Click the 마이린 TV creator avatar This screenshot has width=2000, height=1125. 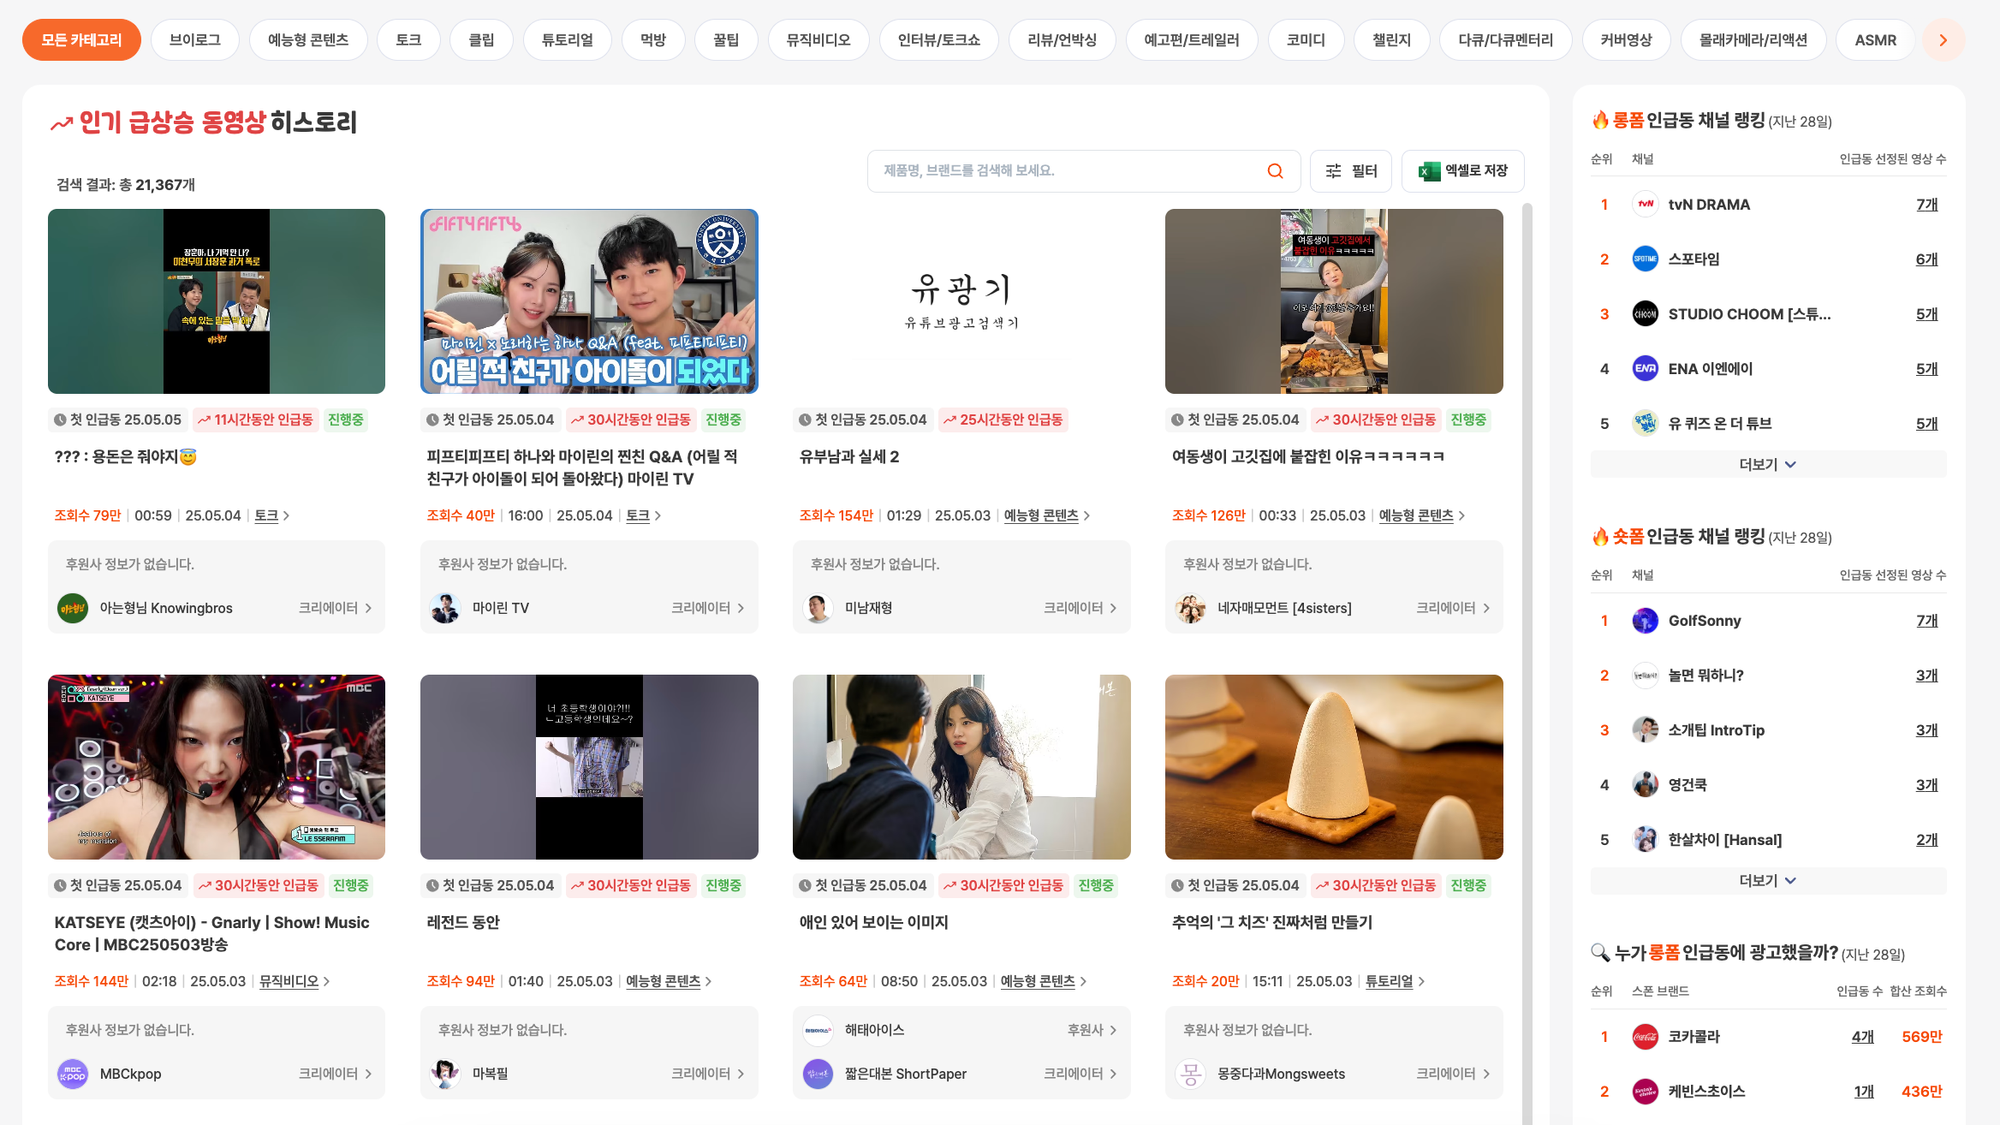pos(445,607)
